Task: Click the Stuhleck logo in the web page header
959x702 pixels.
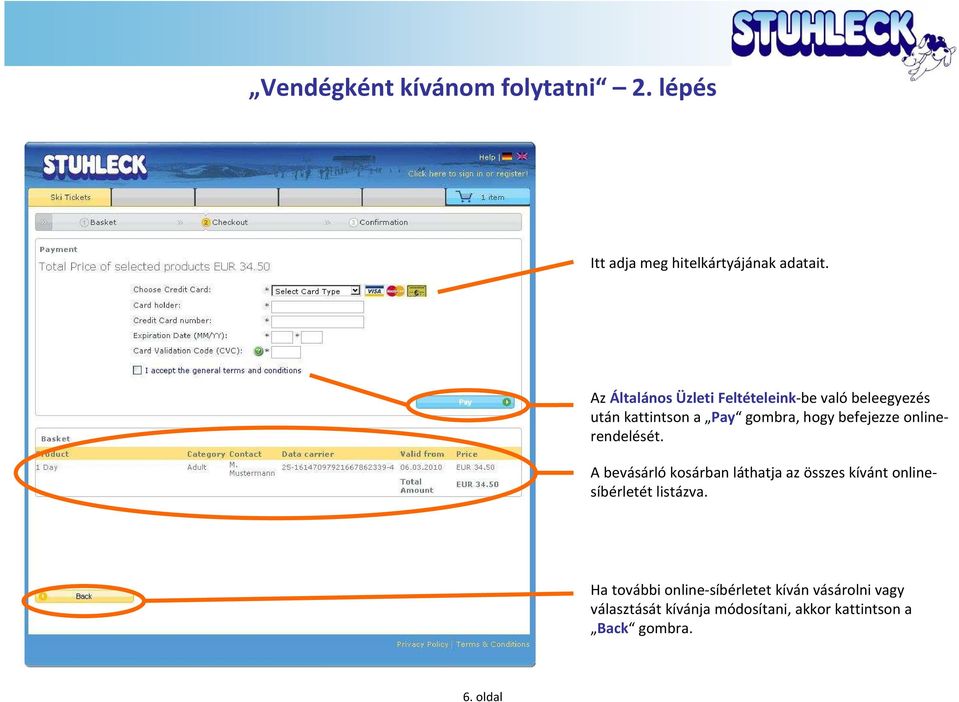Action: coord(95,166)
